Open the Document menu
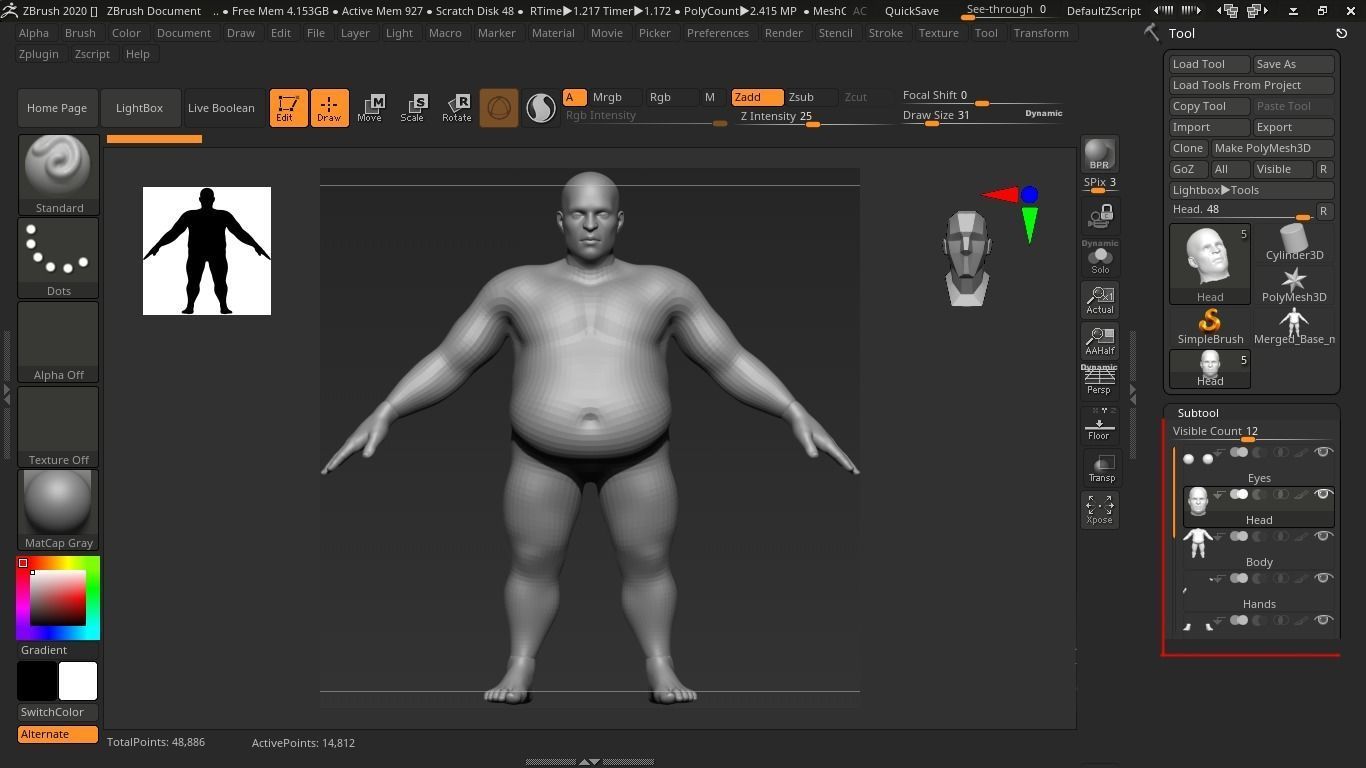The image size is (1366, 768). [x=184, y=33]
